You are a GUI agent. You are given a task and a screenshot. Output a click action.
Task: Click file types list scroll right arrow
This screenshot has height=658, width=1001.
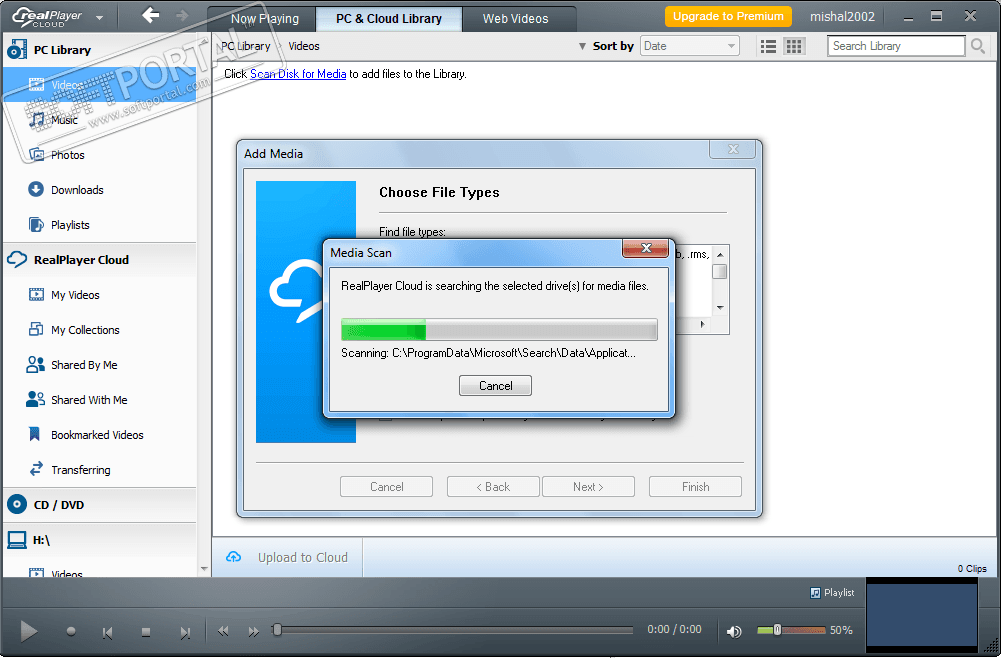pos(702,324)
